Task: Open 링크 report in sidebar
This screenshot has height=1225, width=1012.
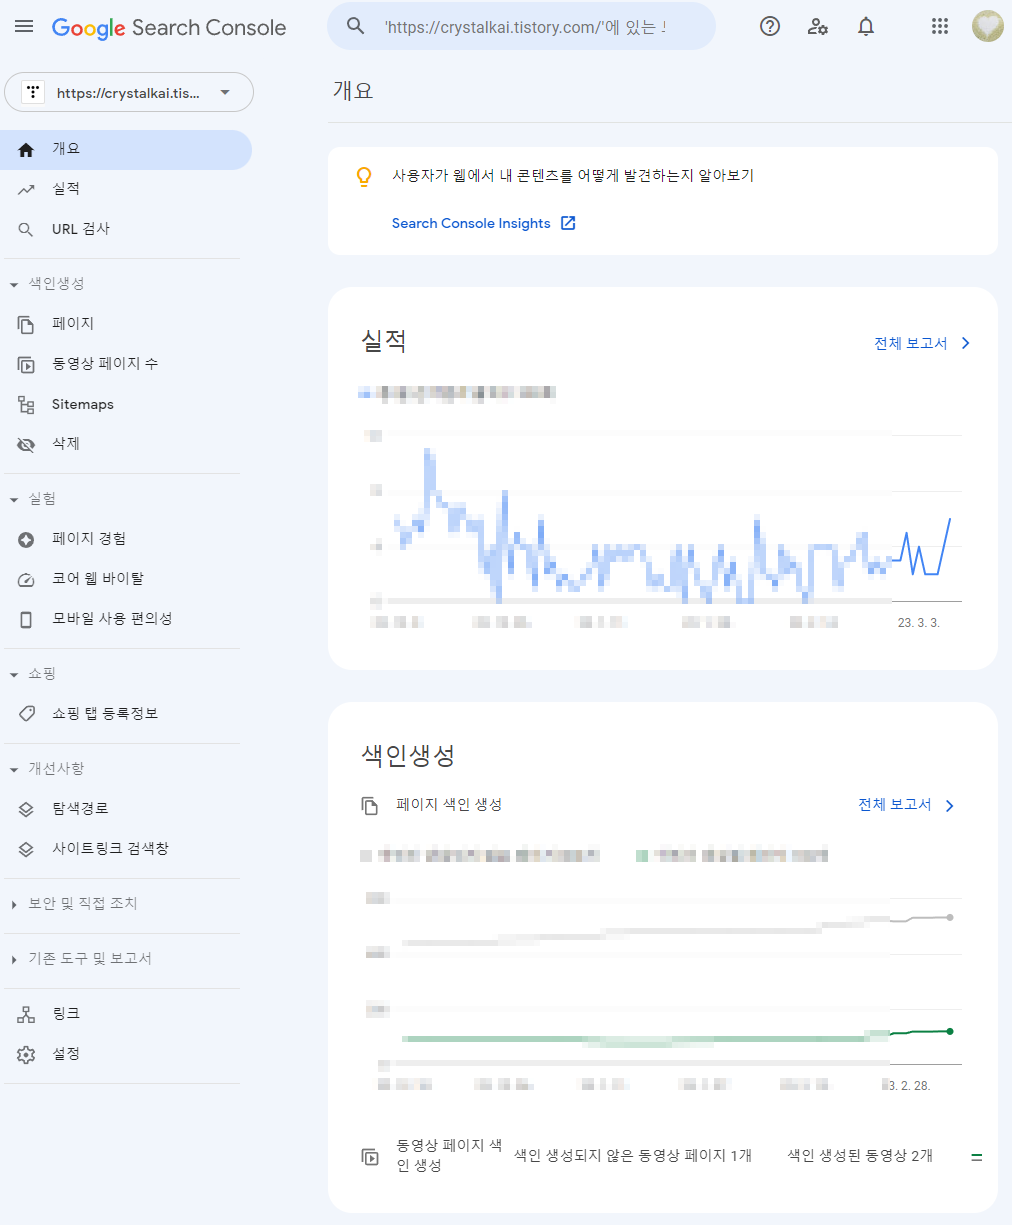Action: pyautogui.click(x=126, y=1014)
